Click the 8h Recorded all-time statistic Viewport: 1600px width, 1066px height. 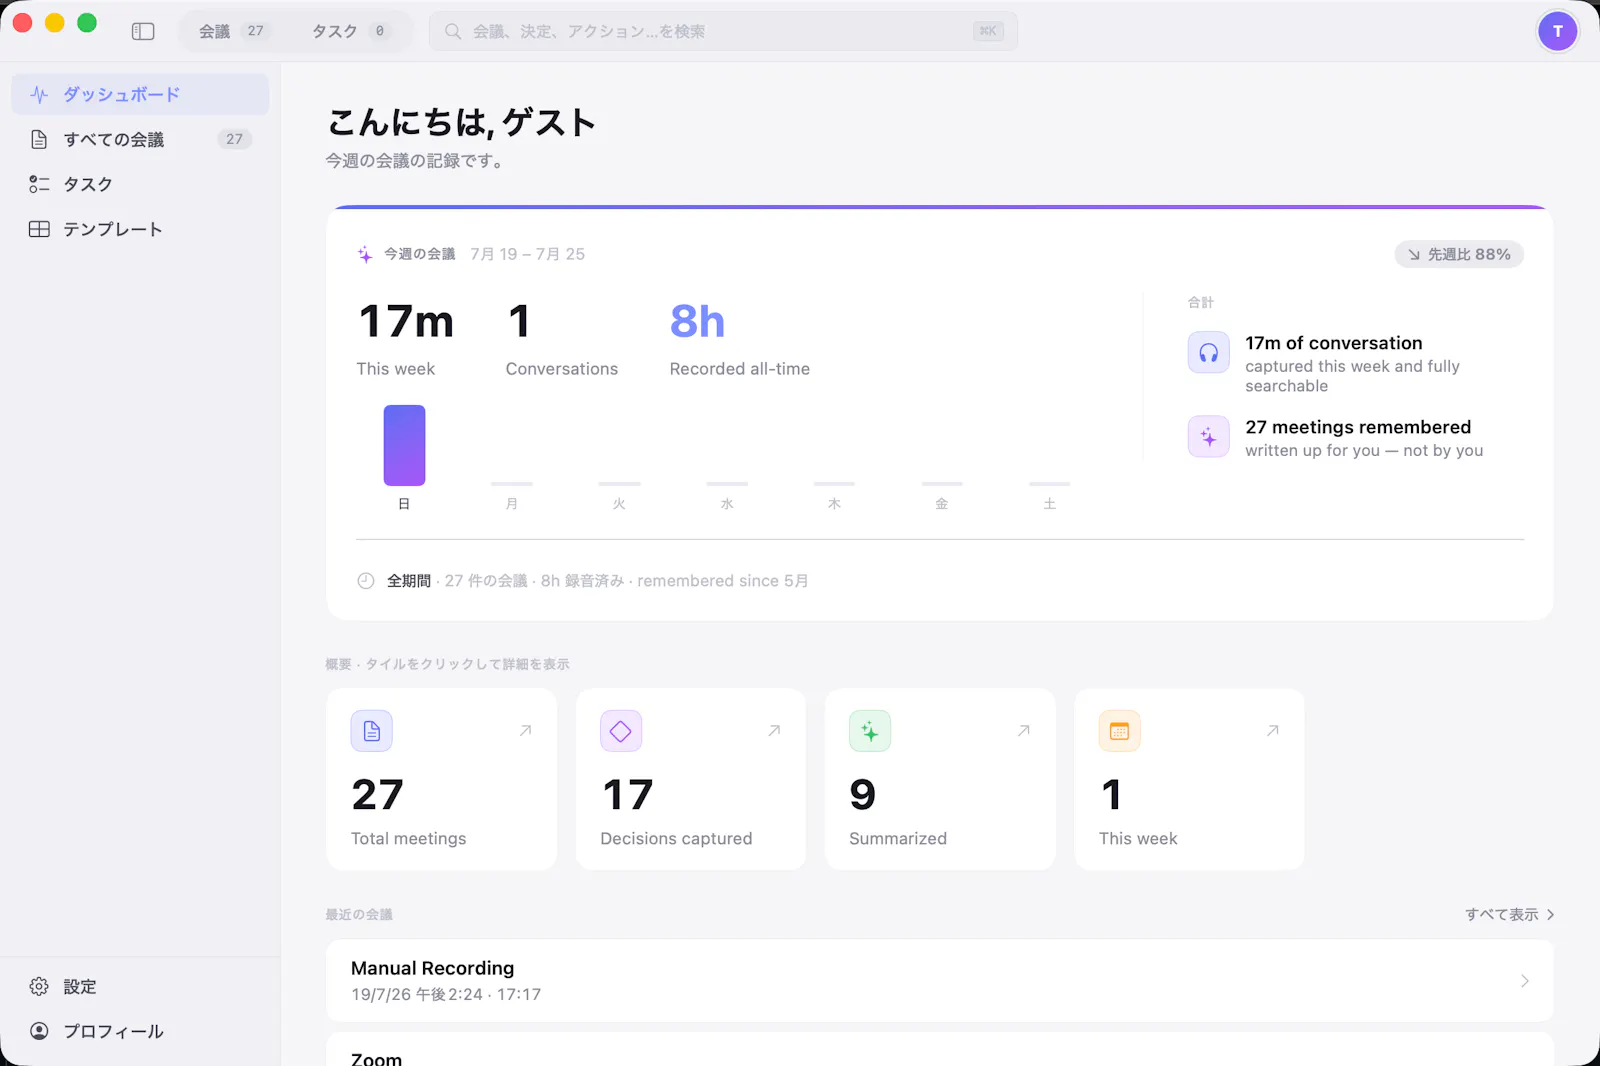(740, 339)
